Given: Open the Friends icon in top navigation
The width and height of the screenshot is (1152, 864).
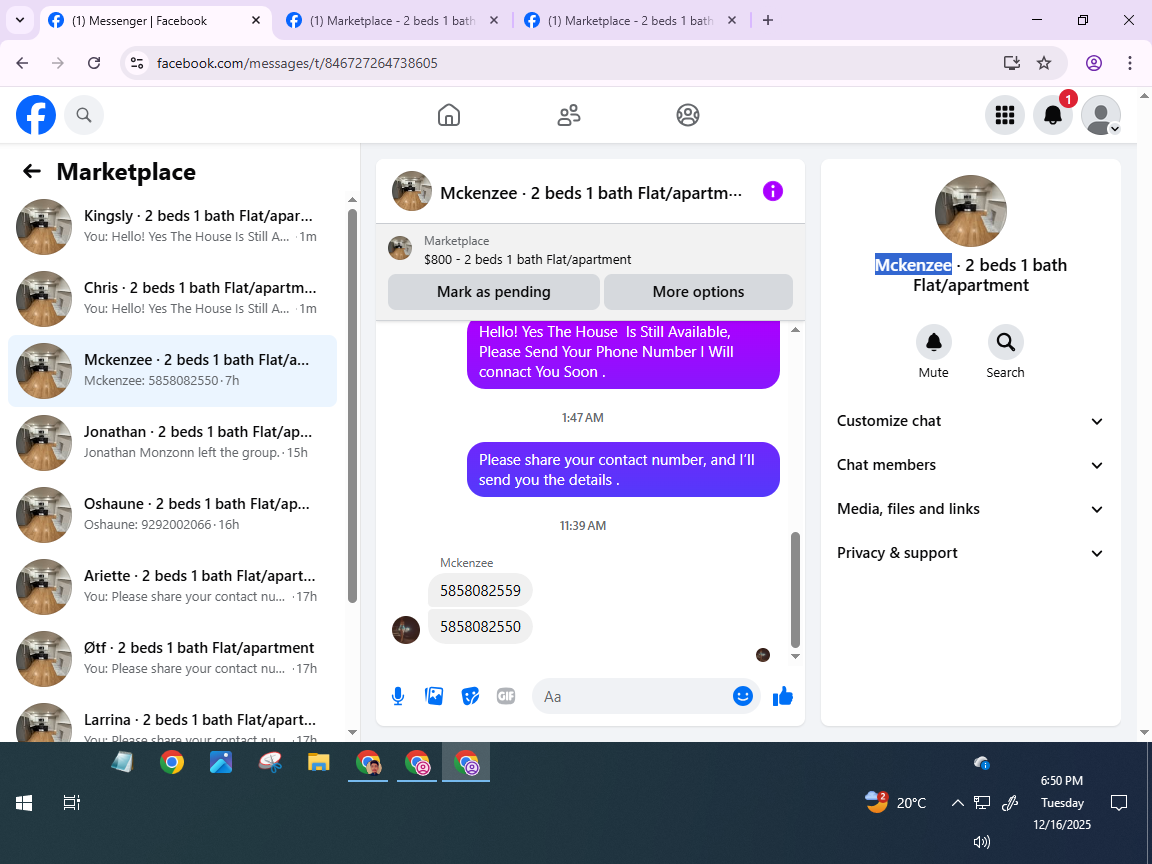Looking at the screenshot, I should click(569, 115).
